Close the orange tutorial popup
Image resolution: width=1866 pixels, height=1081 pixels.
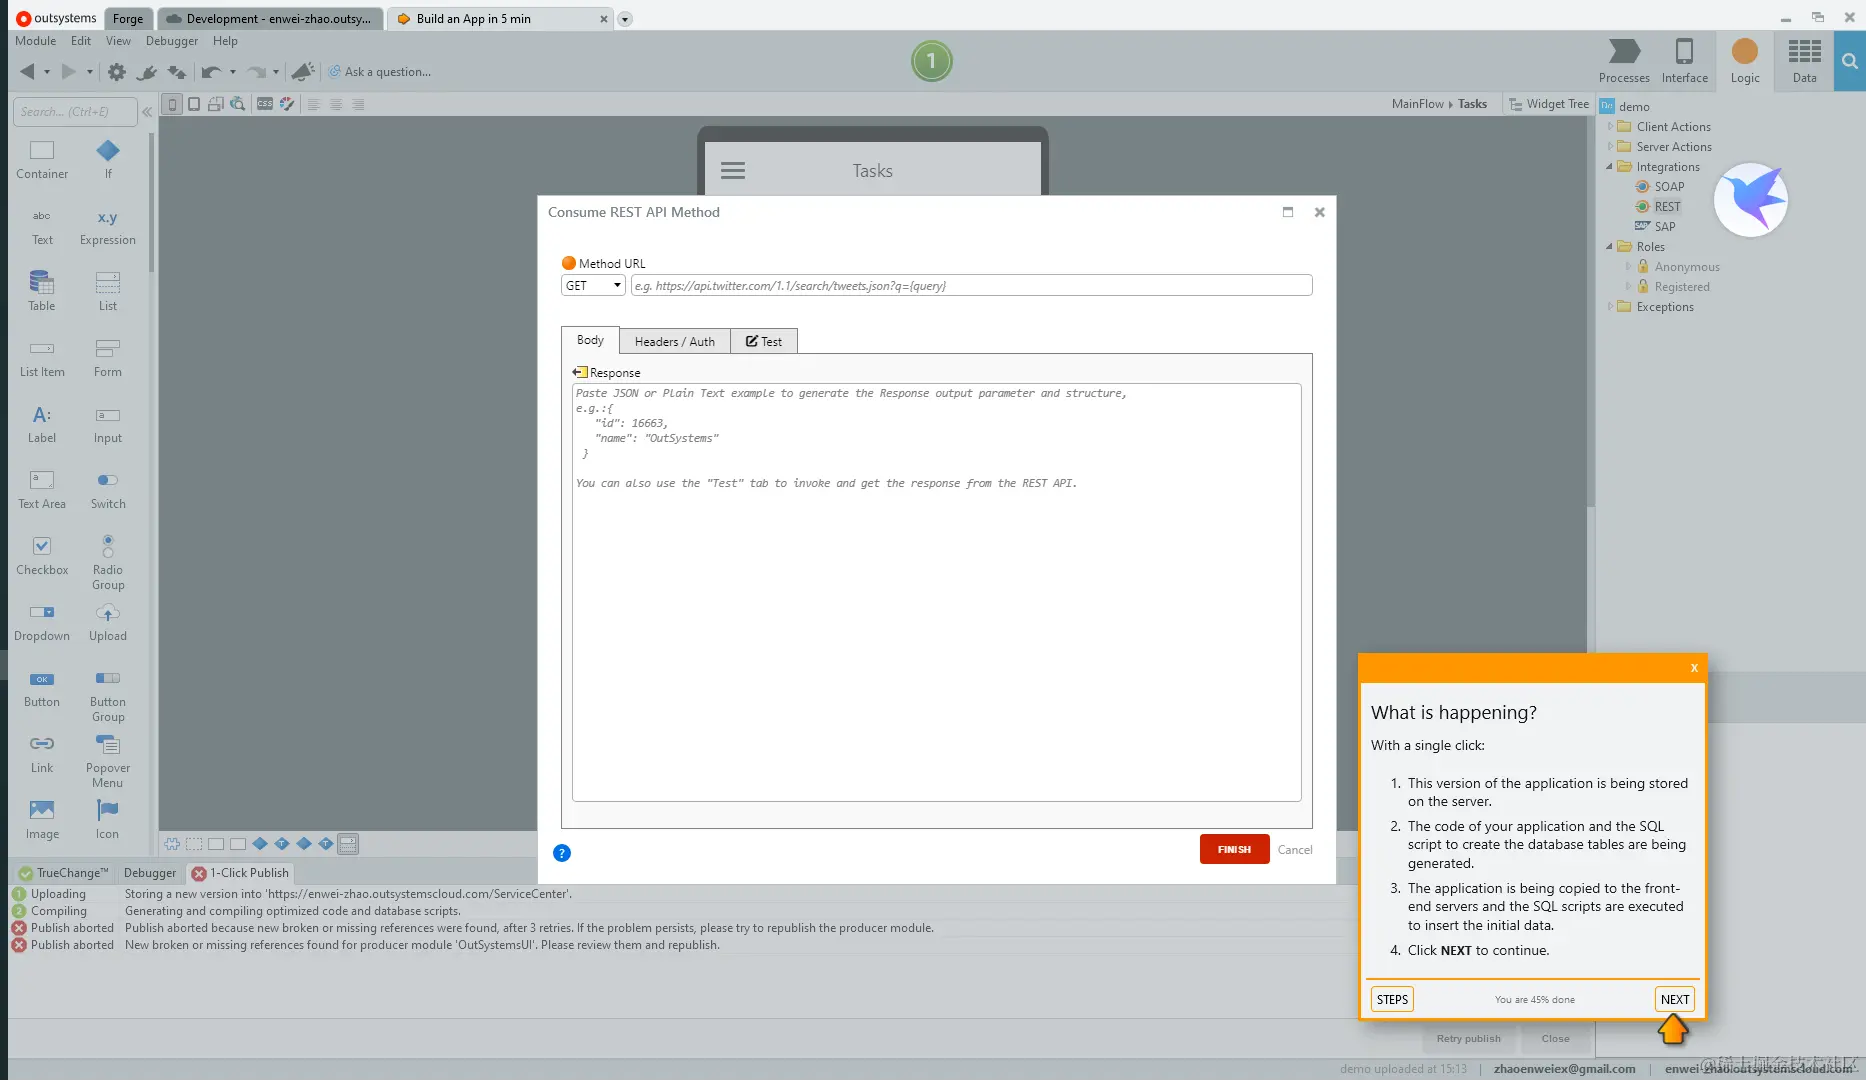1694,668
